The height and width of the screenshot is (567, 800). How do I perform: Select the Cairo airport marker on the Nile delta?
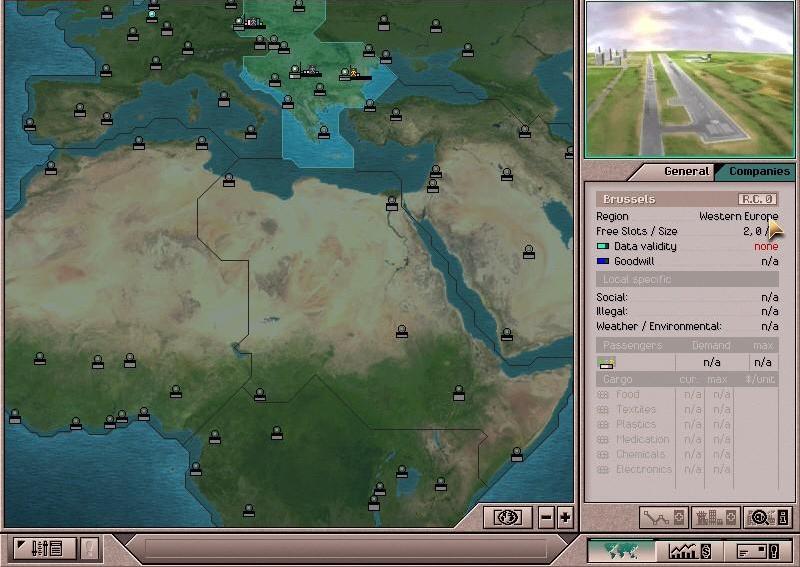392,203
